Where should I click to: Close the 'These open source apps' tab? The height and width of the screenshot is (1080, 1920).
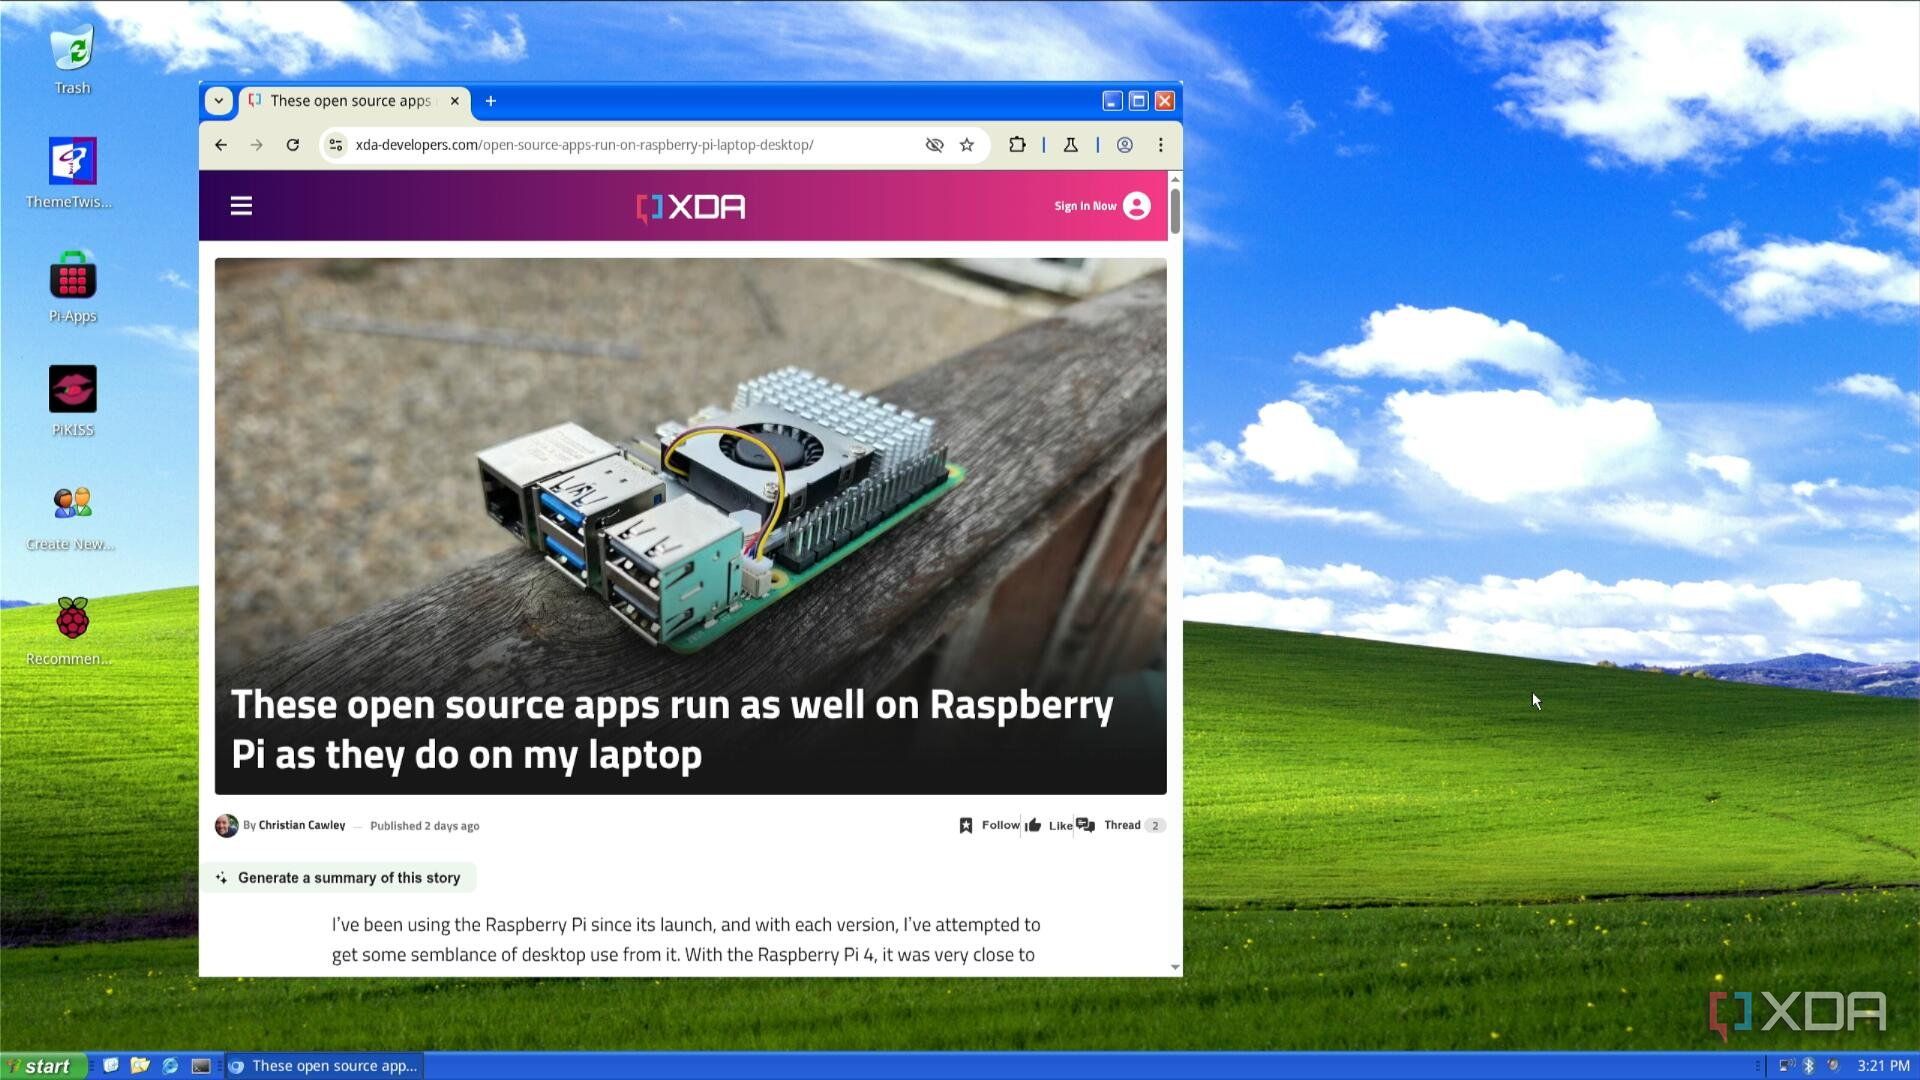(455, 101)
